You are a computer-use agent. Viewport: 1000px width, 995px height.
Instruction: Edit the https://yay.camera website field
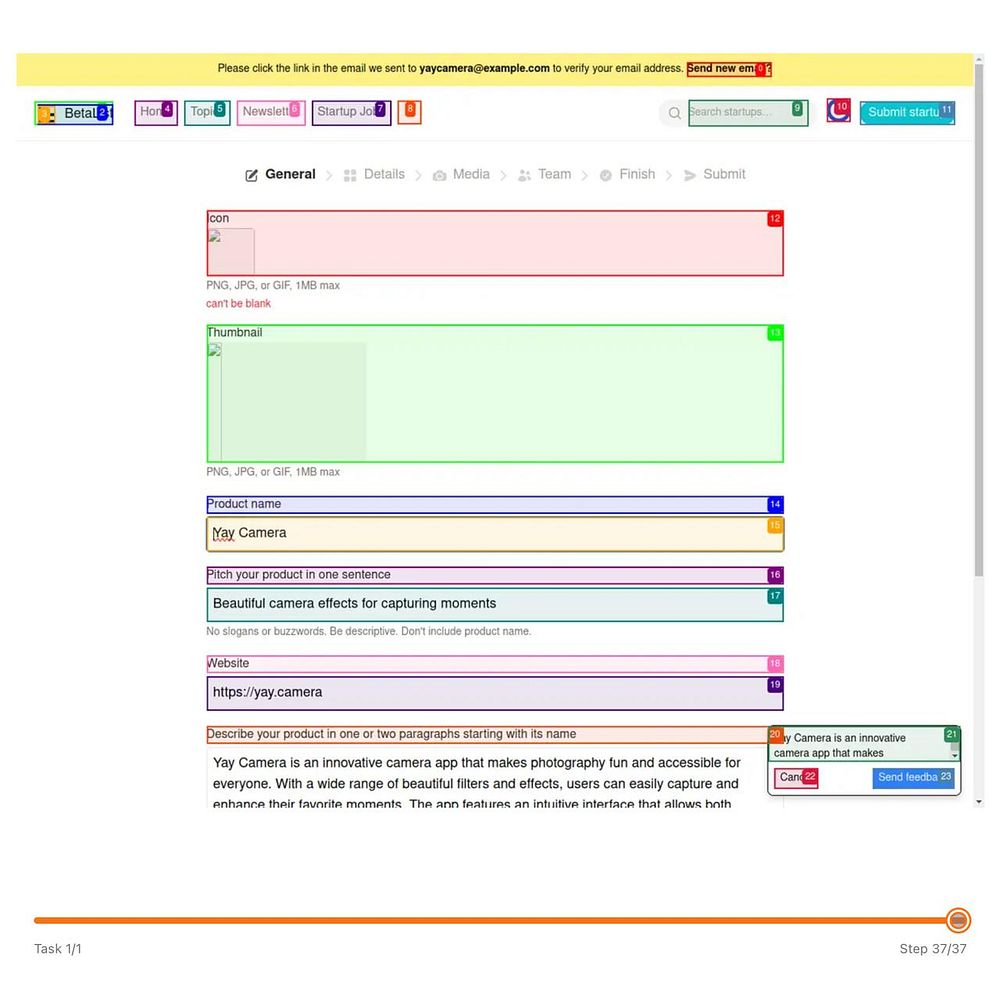495,693
